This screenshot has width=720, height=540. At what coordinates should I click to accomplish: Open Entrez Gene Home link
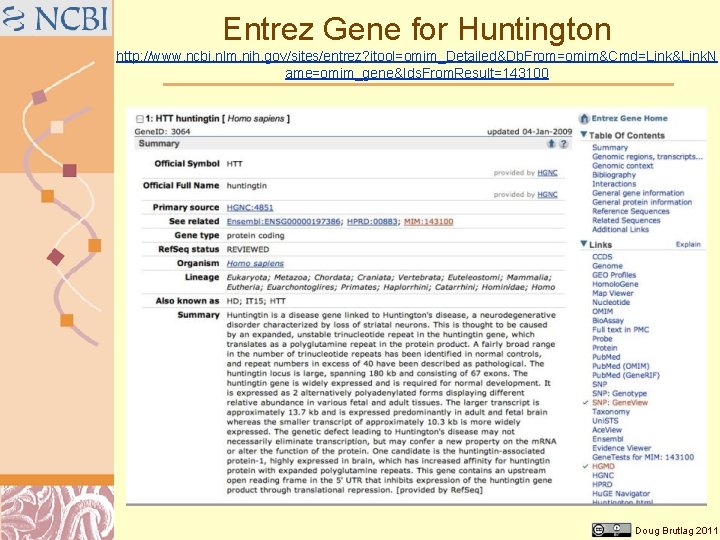tap(629, 118)
